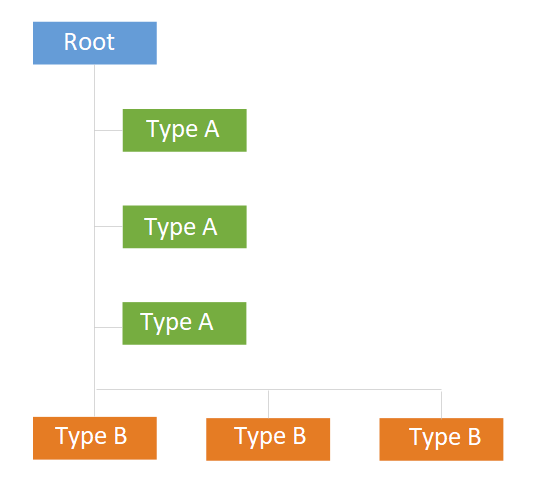Select trunk line between top and middle Type A
Screen dimensions: 542x496
[94, 178]
